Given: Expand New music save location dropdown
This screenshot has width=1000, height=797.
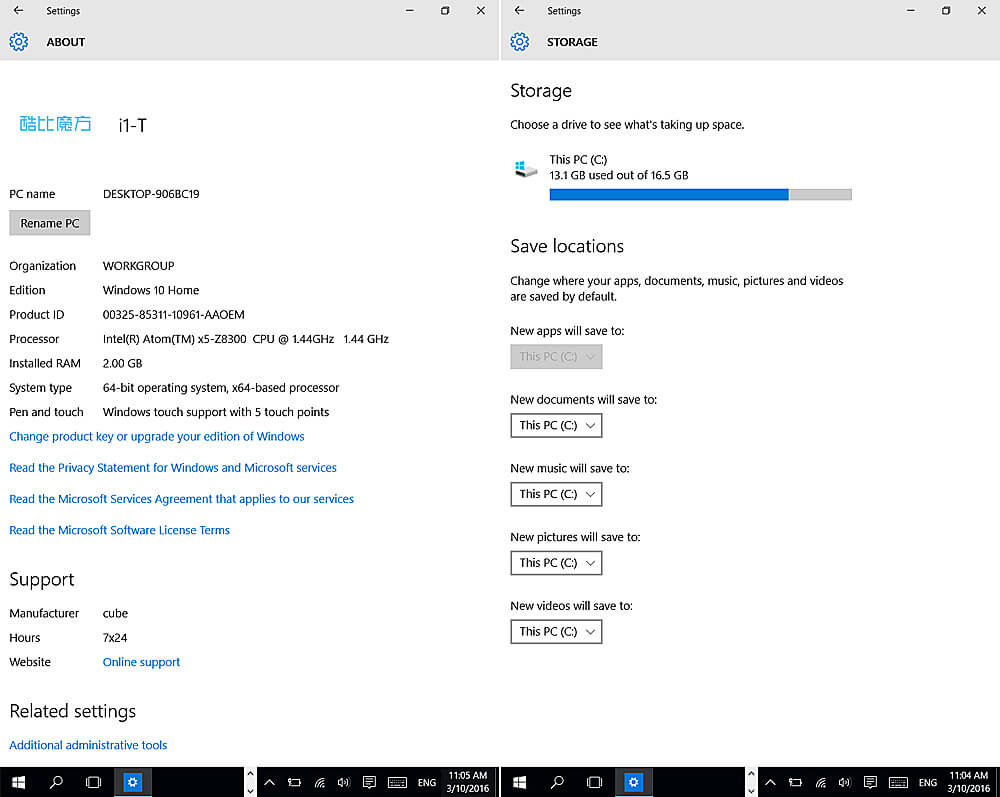Looking at the screenshot, I should pos(556,495).
